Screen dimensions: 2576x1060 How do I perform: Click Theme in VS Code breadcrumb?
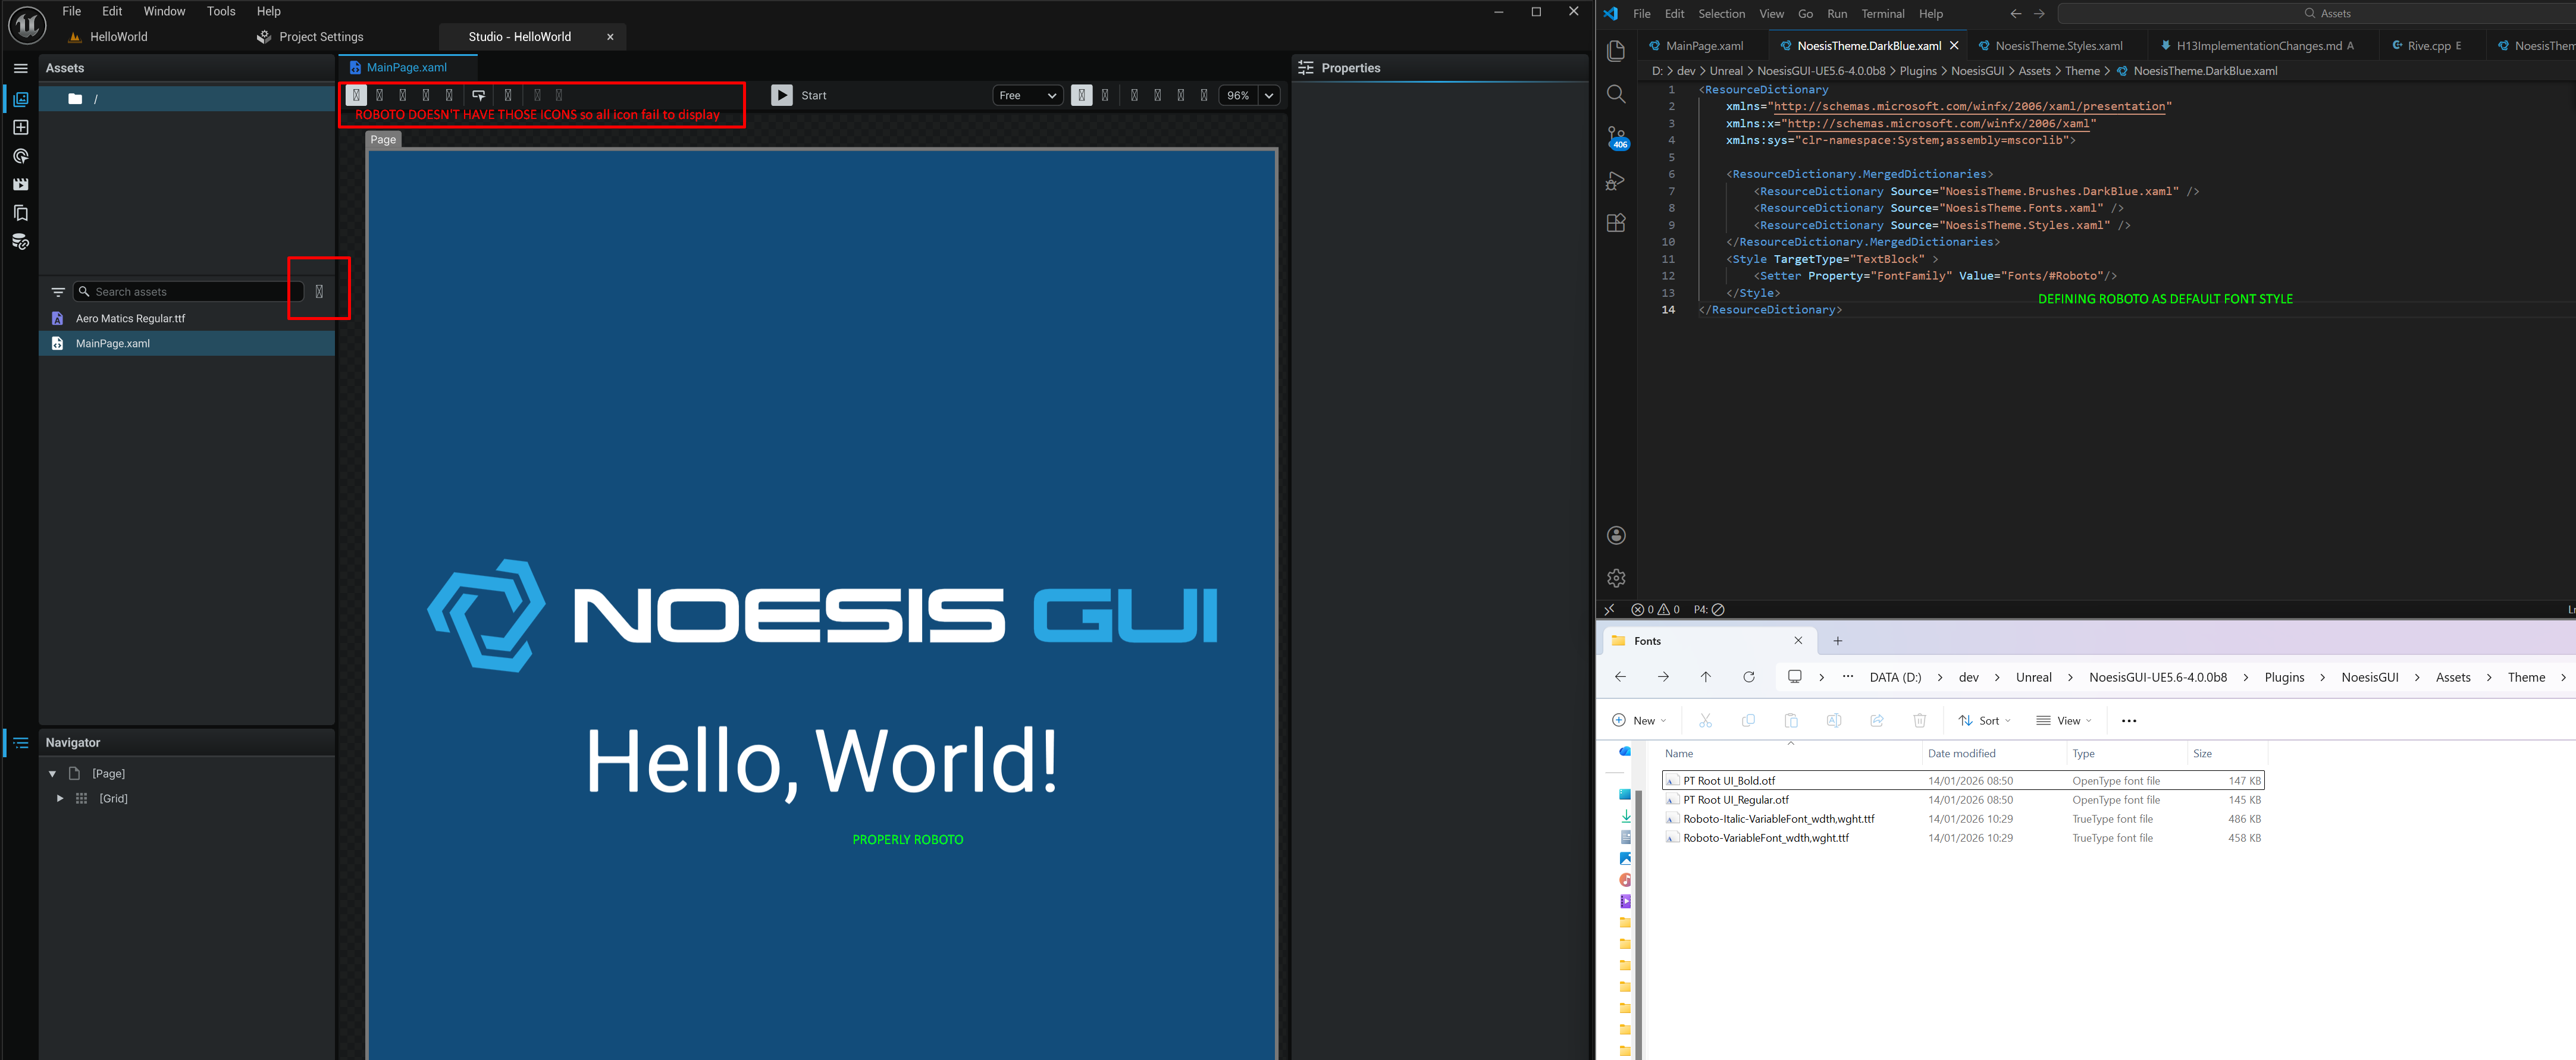click(2082, 71)
